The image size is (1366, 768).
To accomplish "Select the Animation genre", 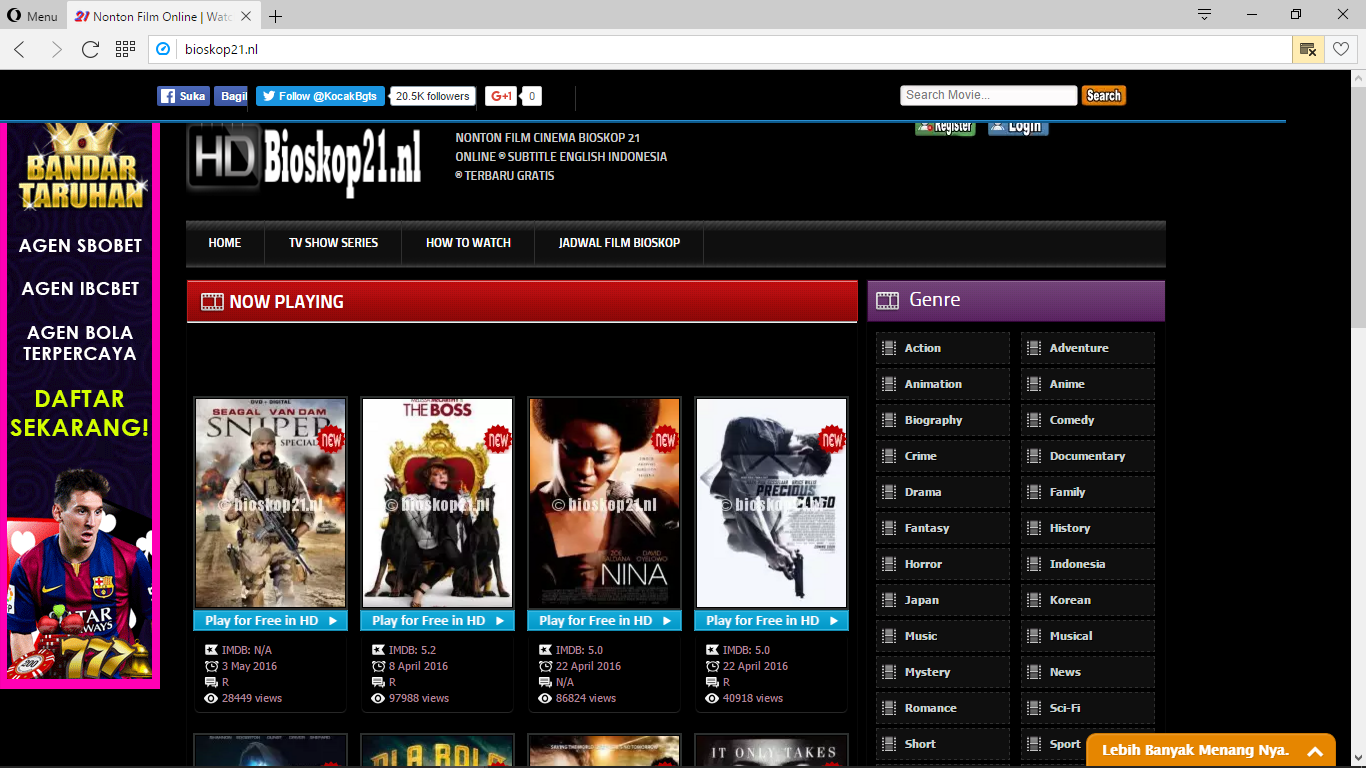I will [943, 384].
